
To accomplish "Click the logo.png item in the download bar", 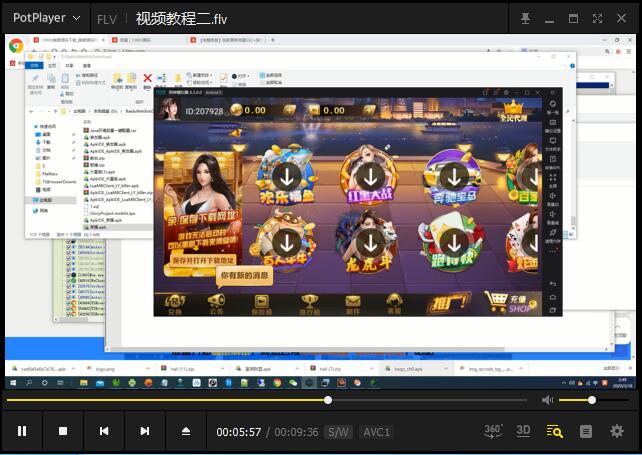I will point(105,369).
